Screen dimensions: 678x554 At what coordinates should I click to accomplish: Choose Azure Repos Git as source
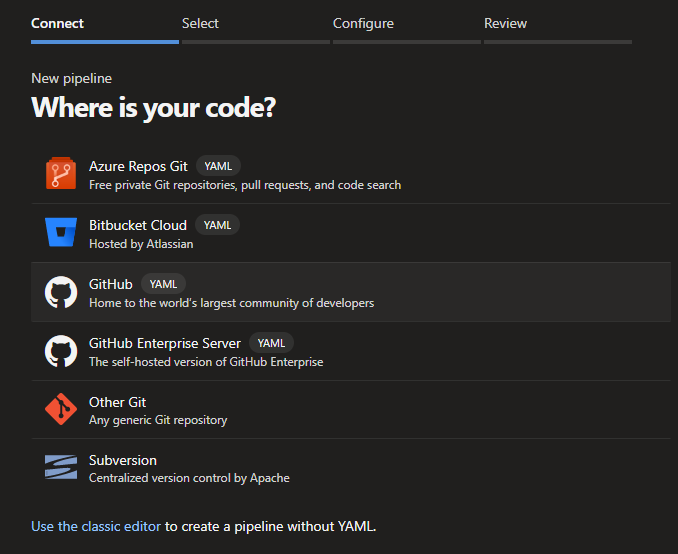coord(138,166)
